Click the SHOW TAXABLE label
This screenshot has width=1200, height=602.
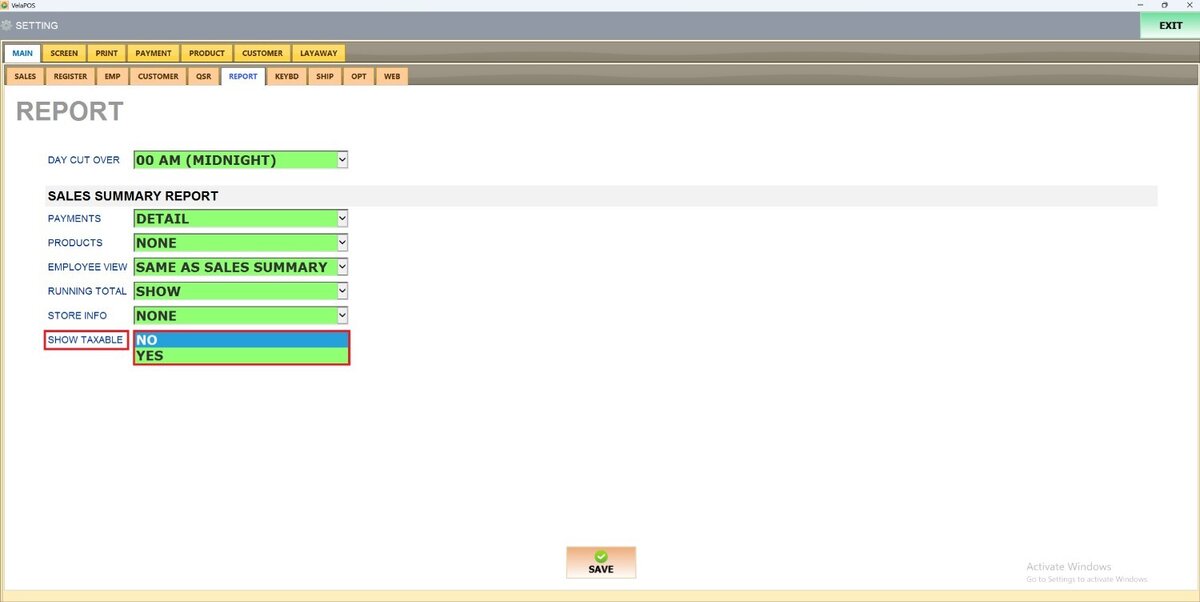pos(86,340)
